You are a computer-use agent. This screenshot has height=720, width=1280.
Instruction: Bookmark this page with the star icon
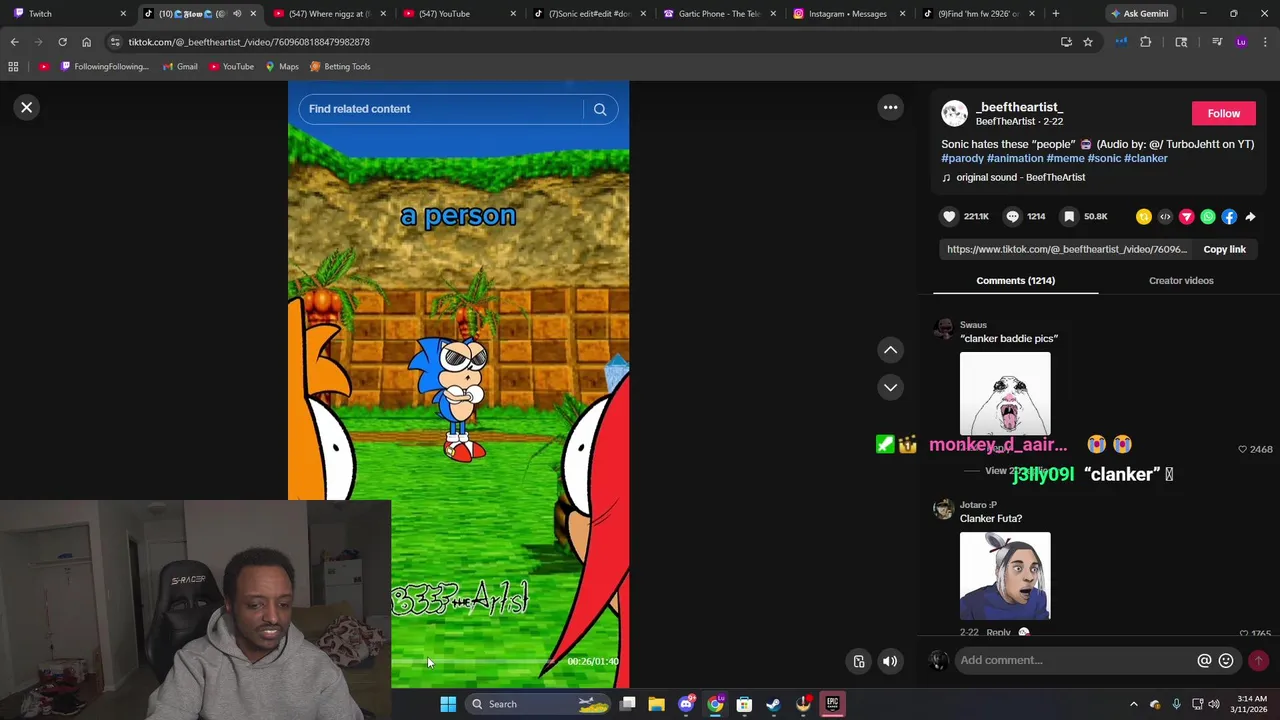pos(1088,42)
